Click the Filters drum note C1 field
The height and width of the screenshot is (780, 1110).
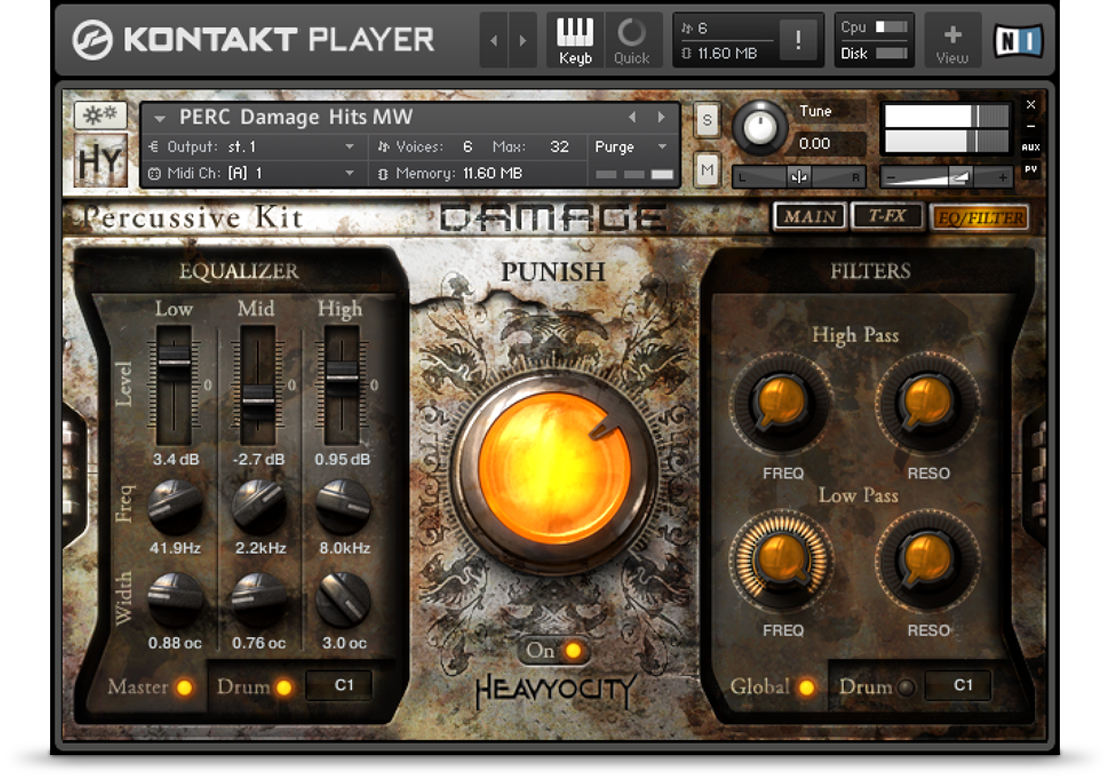click(x=959, y=685)
